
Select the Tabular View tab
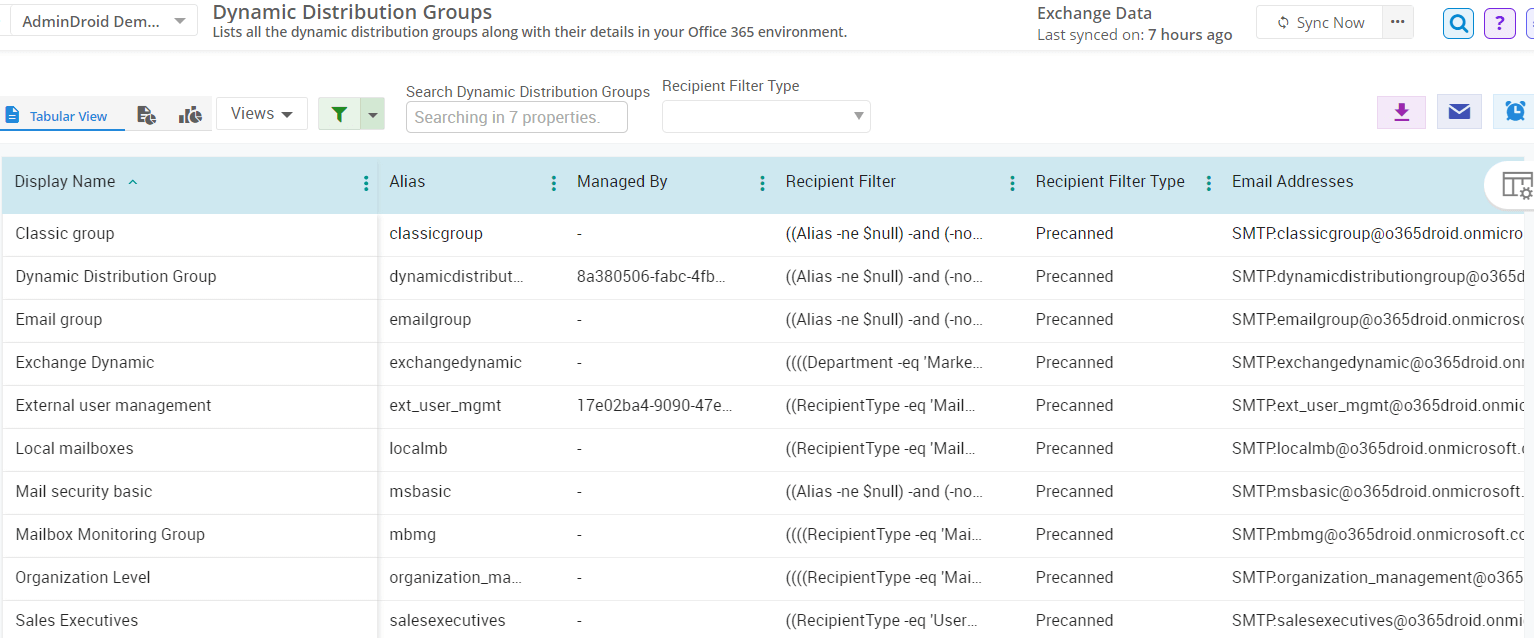point(58,116)
